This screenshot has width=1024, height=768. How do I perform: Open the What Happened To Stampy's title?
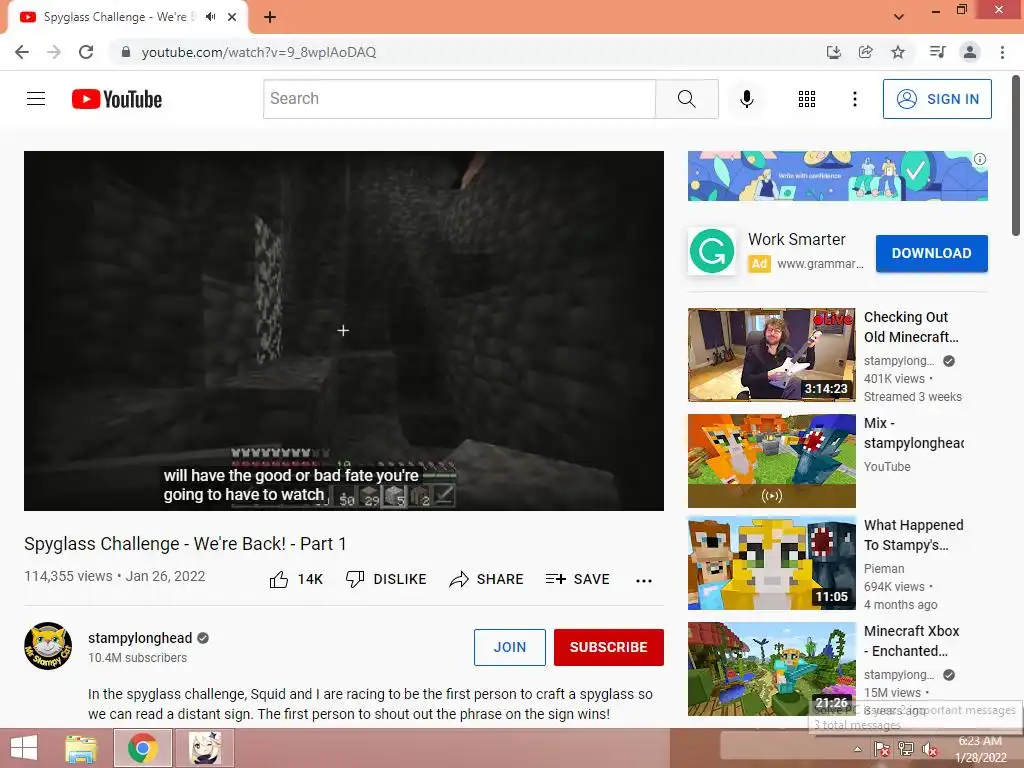[913, 535]
